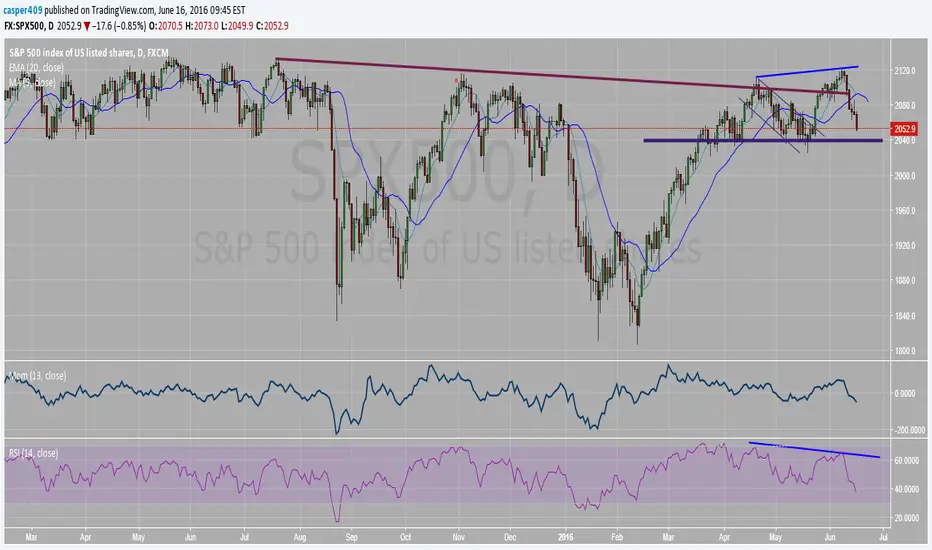Click the -200.0000 momentum axis label

909,430
